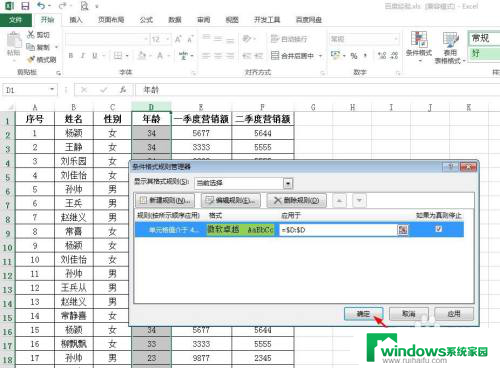Open the Conditional Formatting menu

(419, 47)
